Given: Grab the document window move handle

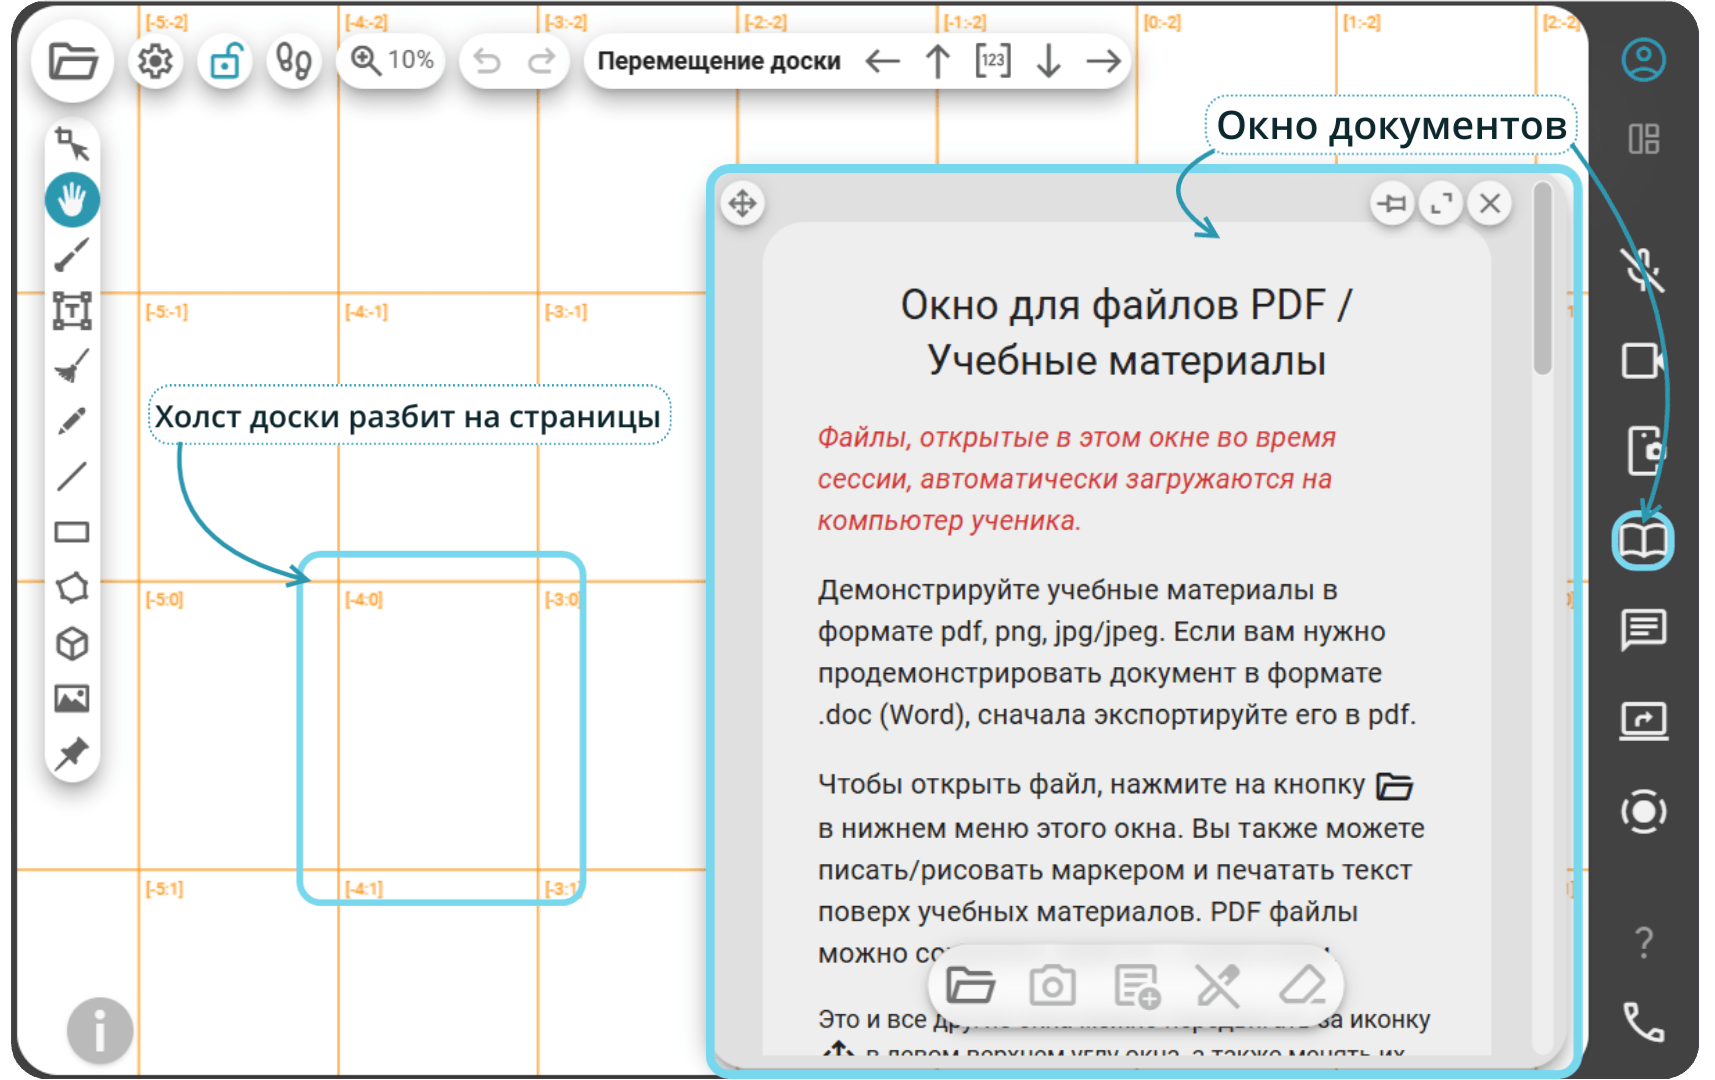Looking at the screenshot, I should (x=742, y=204).
